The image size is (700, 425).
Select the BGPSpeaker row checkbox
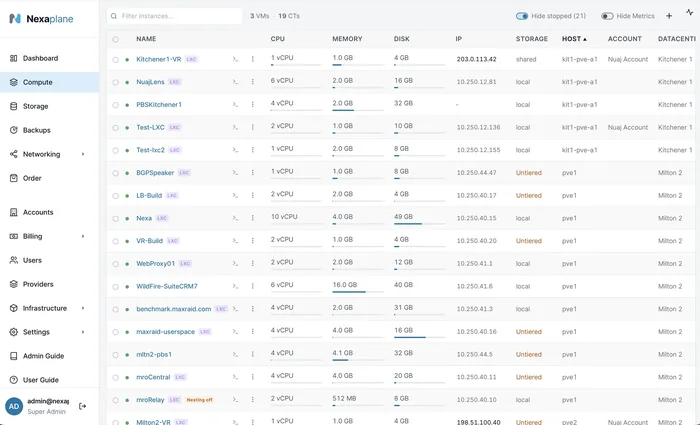point(116,173)
